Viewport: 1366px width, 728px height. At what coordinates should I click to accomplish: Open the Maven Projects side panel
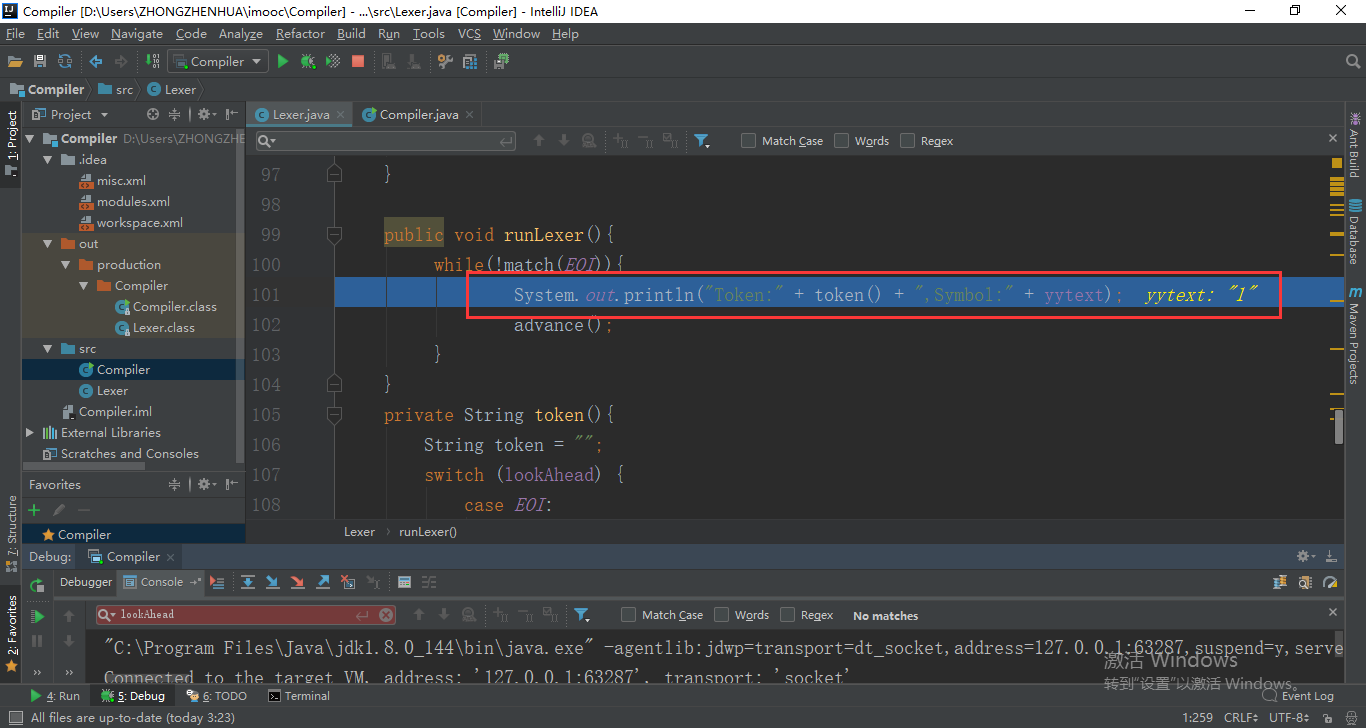coord(1355,336)
